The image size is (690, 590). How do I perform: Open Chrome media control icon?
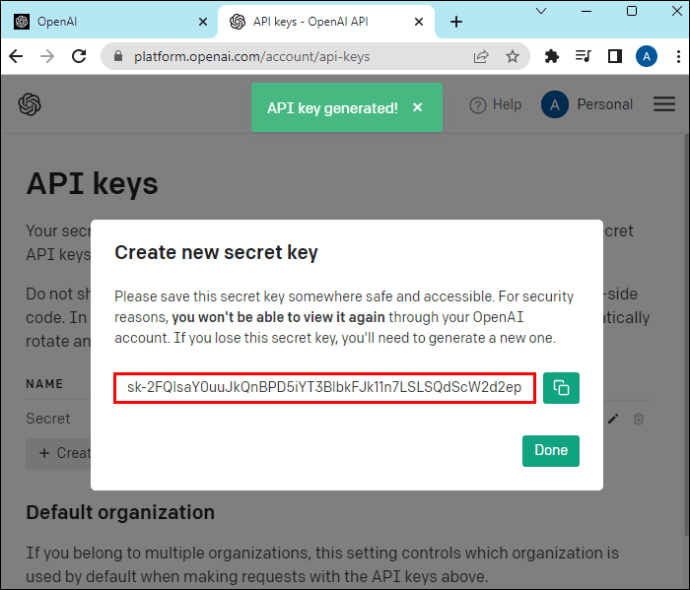[583, 57]
